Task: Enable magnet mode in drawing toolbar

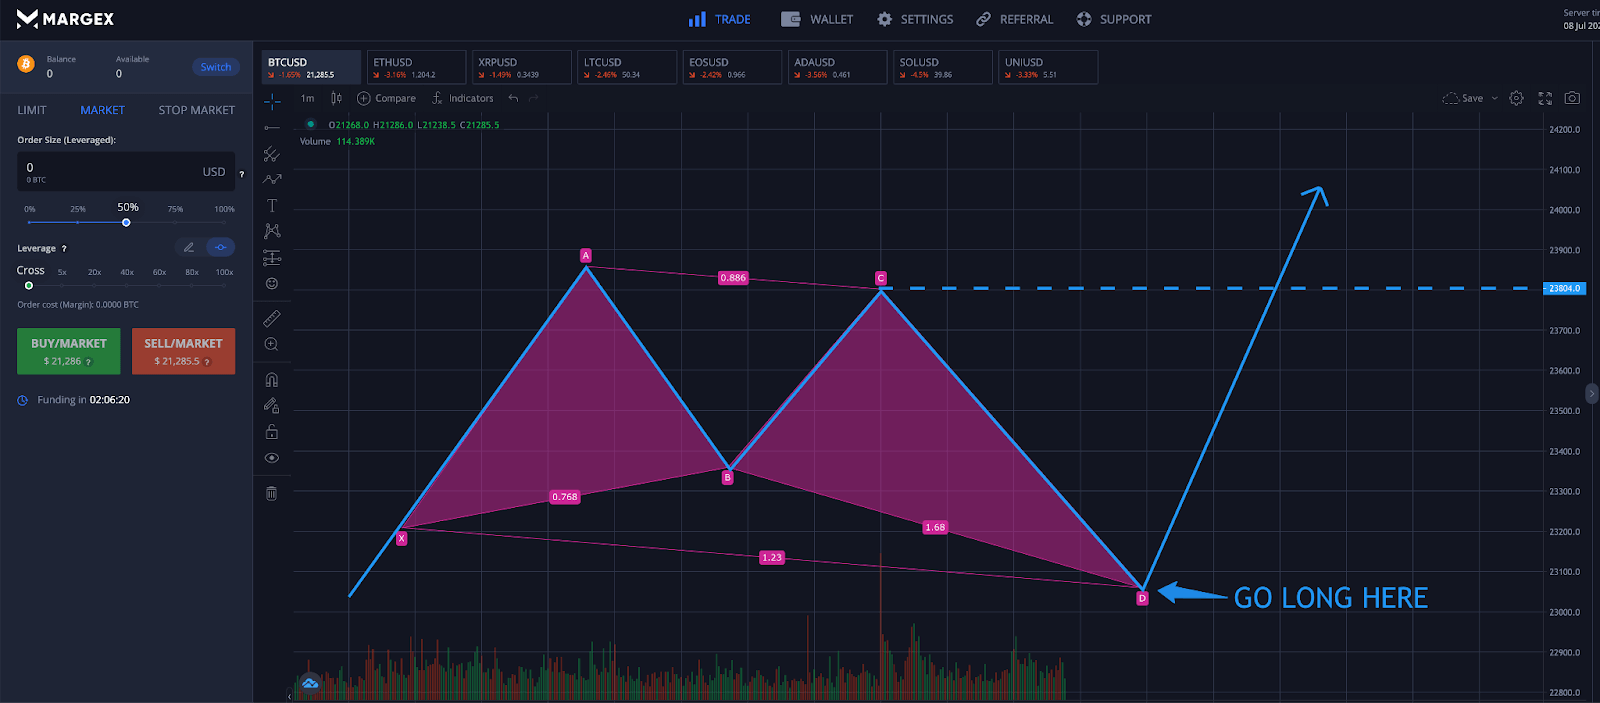Action: pyautogui.click(x=271, y=380)
